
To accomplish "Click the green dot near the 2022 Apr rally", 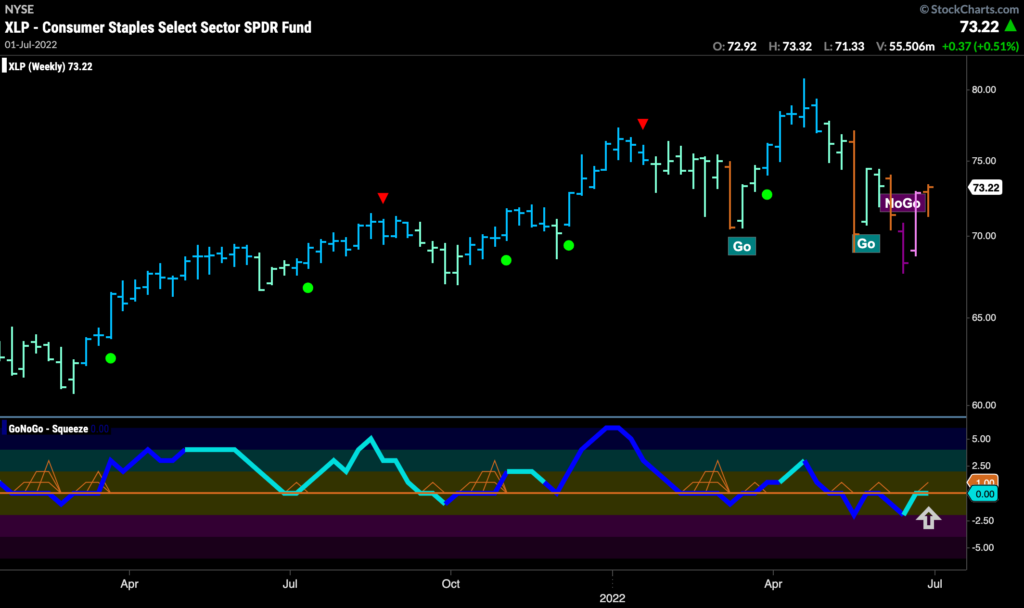I will (x=767, y=195).
